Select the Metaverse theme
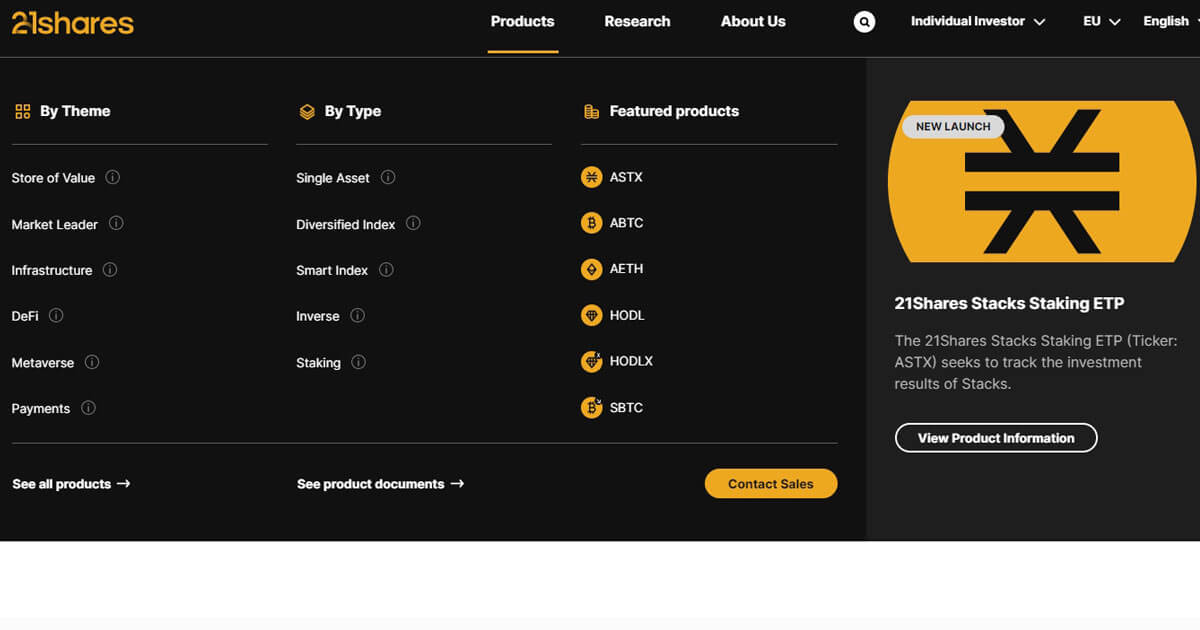 click(42, 363)
